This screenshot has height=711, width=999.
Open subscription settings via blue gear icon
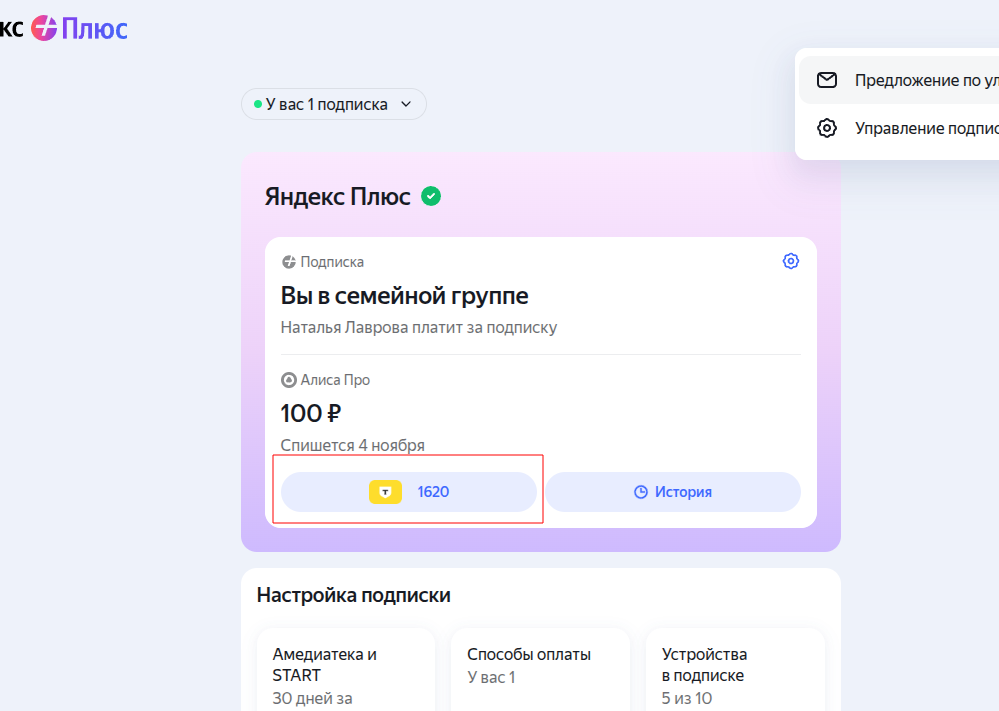(x=791, y=261)
